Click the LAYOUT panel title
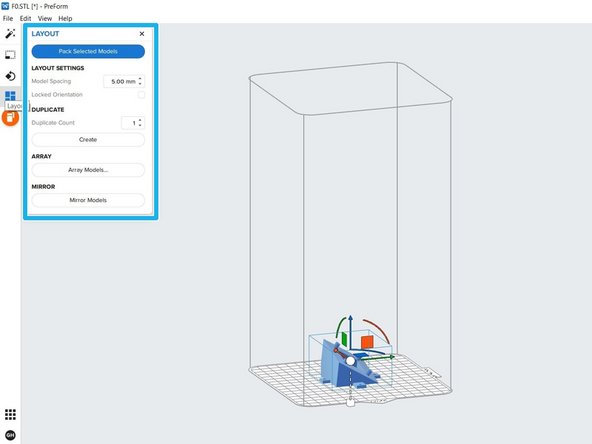This screenshot has width=592, height=444. (x=45, y=34)
